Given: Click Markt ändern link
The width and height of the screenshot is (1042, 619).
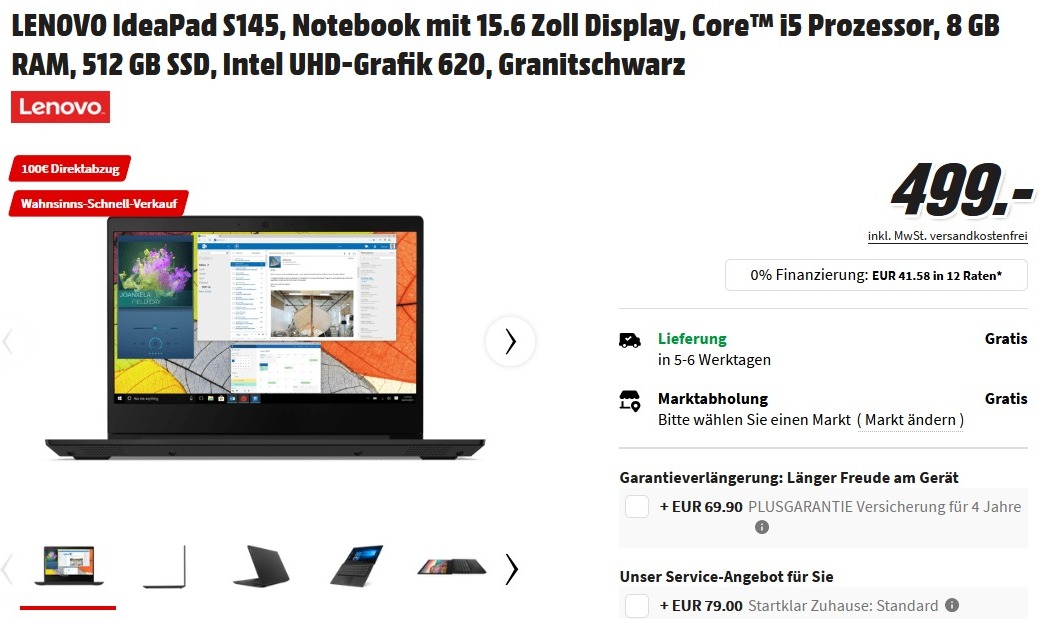Looking at the screenshot, I should pyautogui.click(x=910, y=420).
